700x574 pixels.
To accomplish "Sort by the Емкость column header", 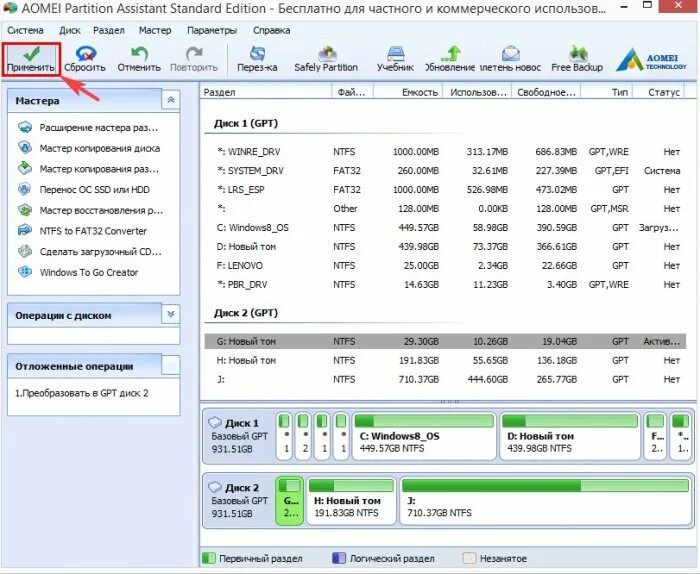I will (x=408, y=92).
